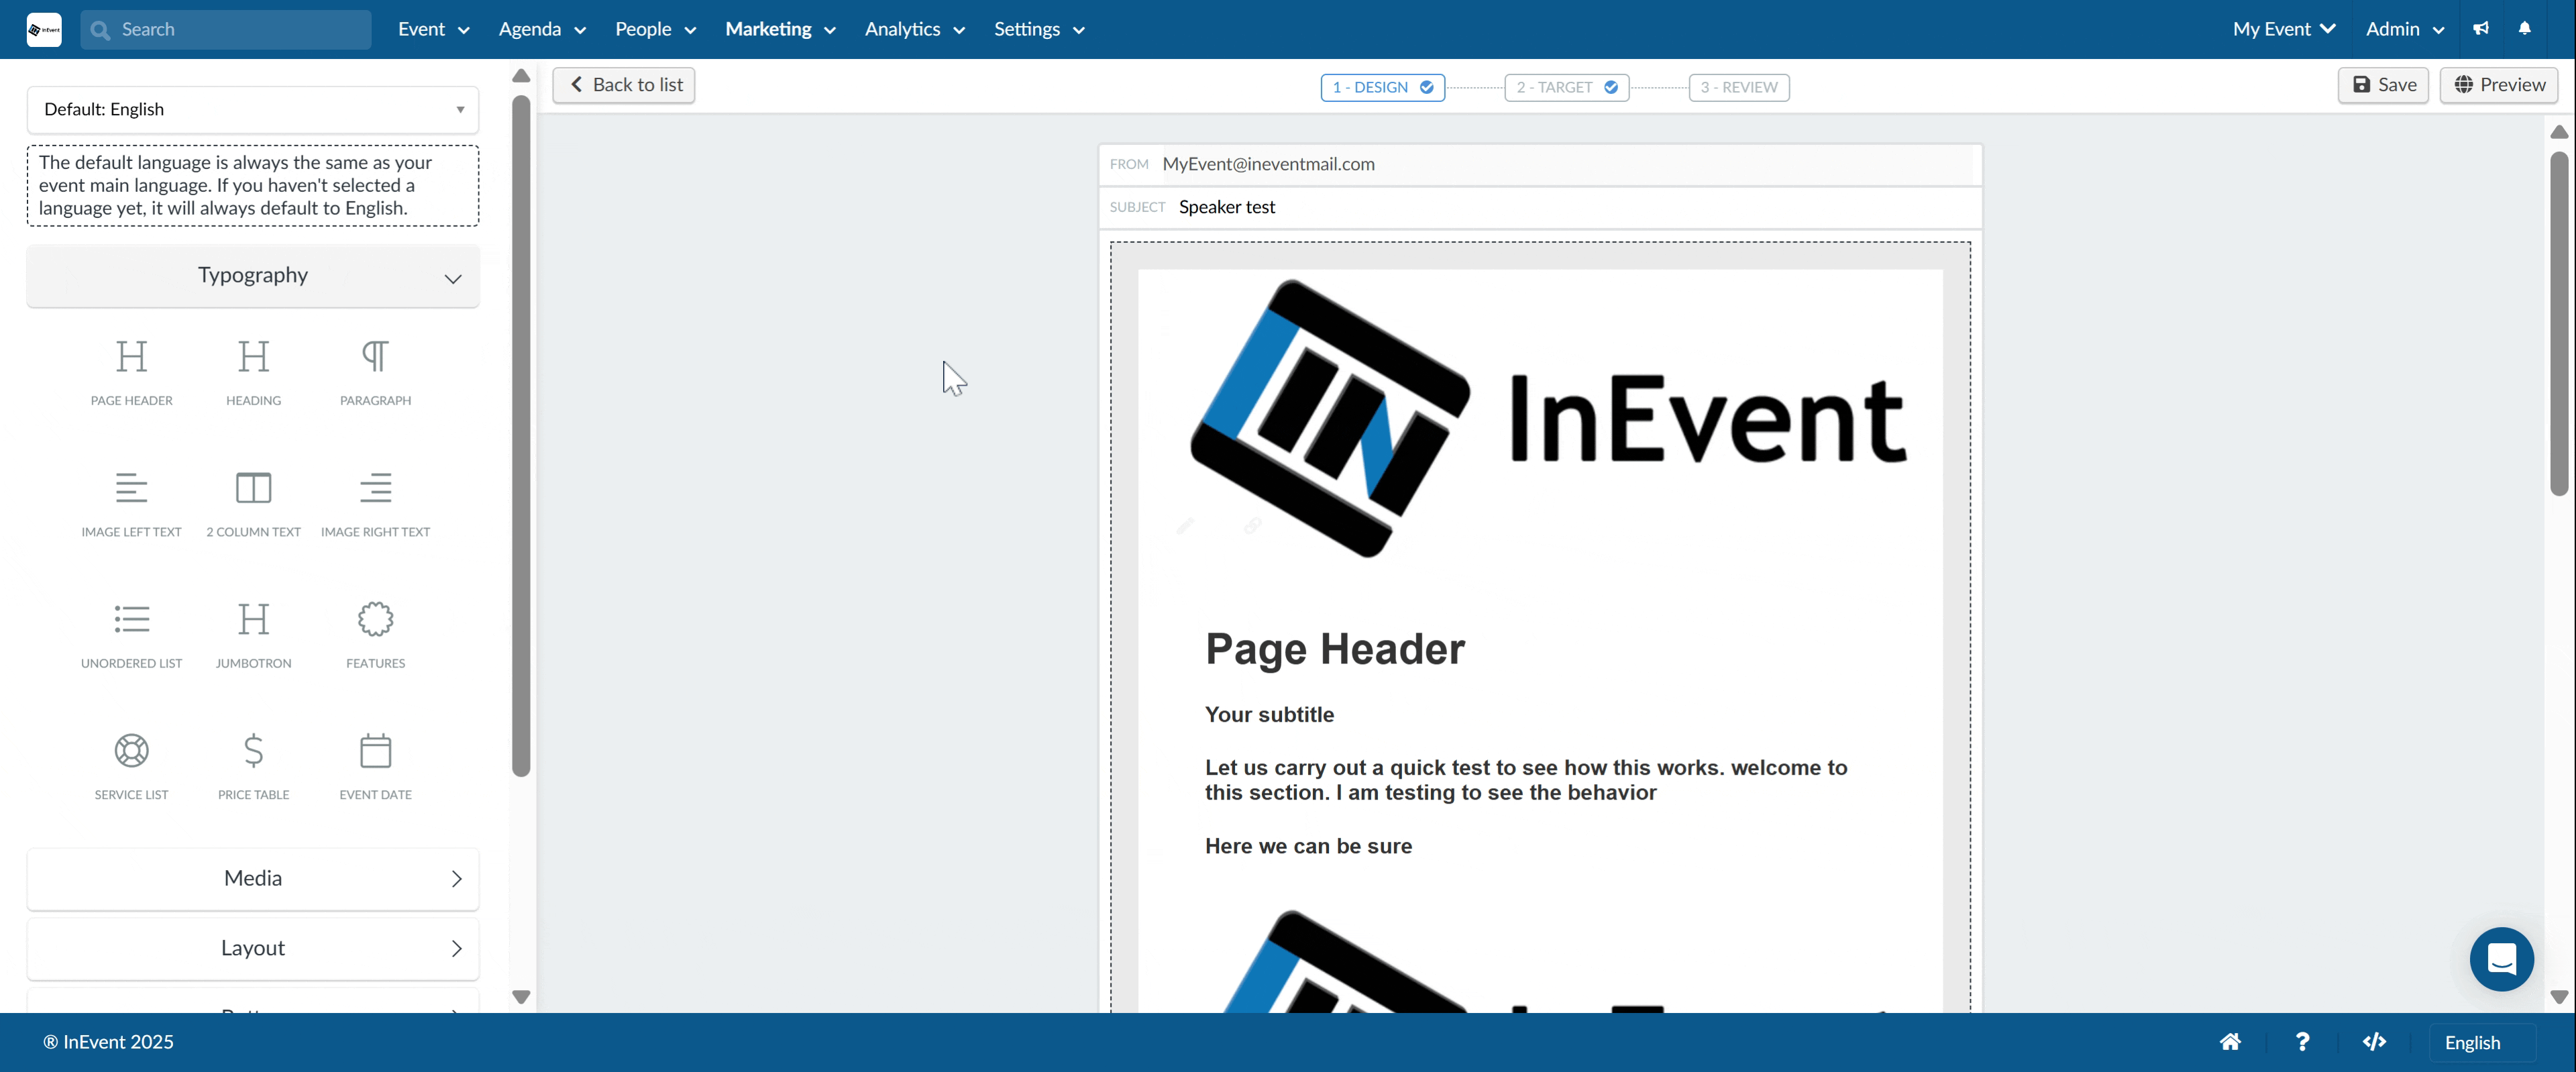Add a 2 Column Text block

pos(253,504)
